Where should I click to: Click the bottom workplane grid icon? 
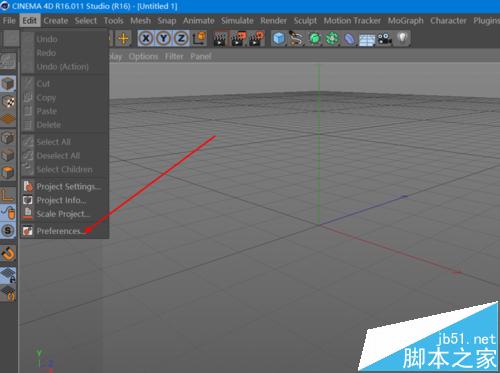coord(8,293)
